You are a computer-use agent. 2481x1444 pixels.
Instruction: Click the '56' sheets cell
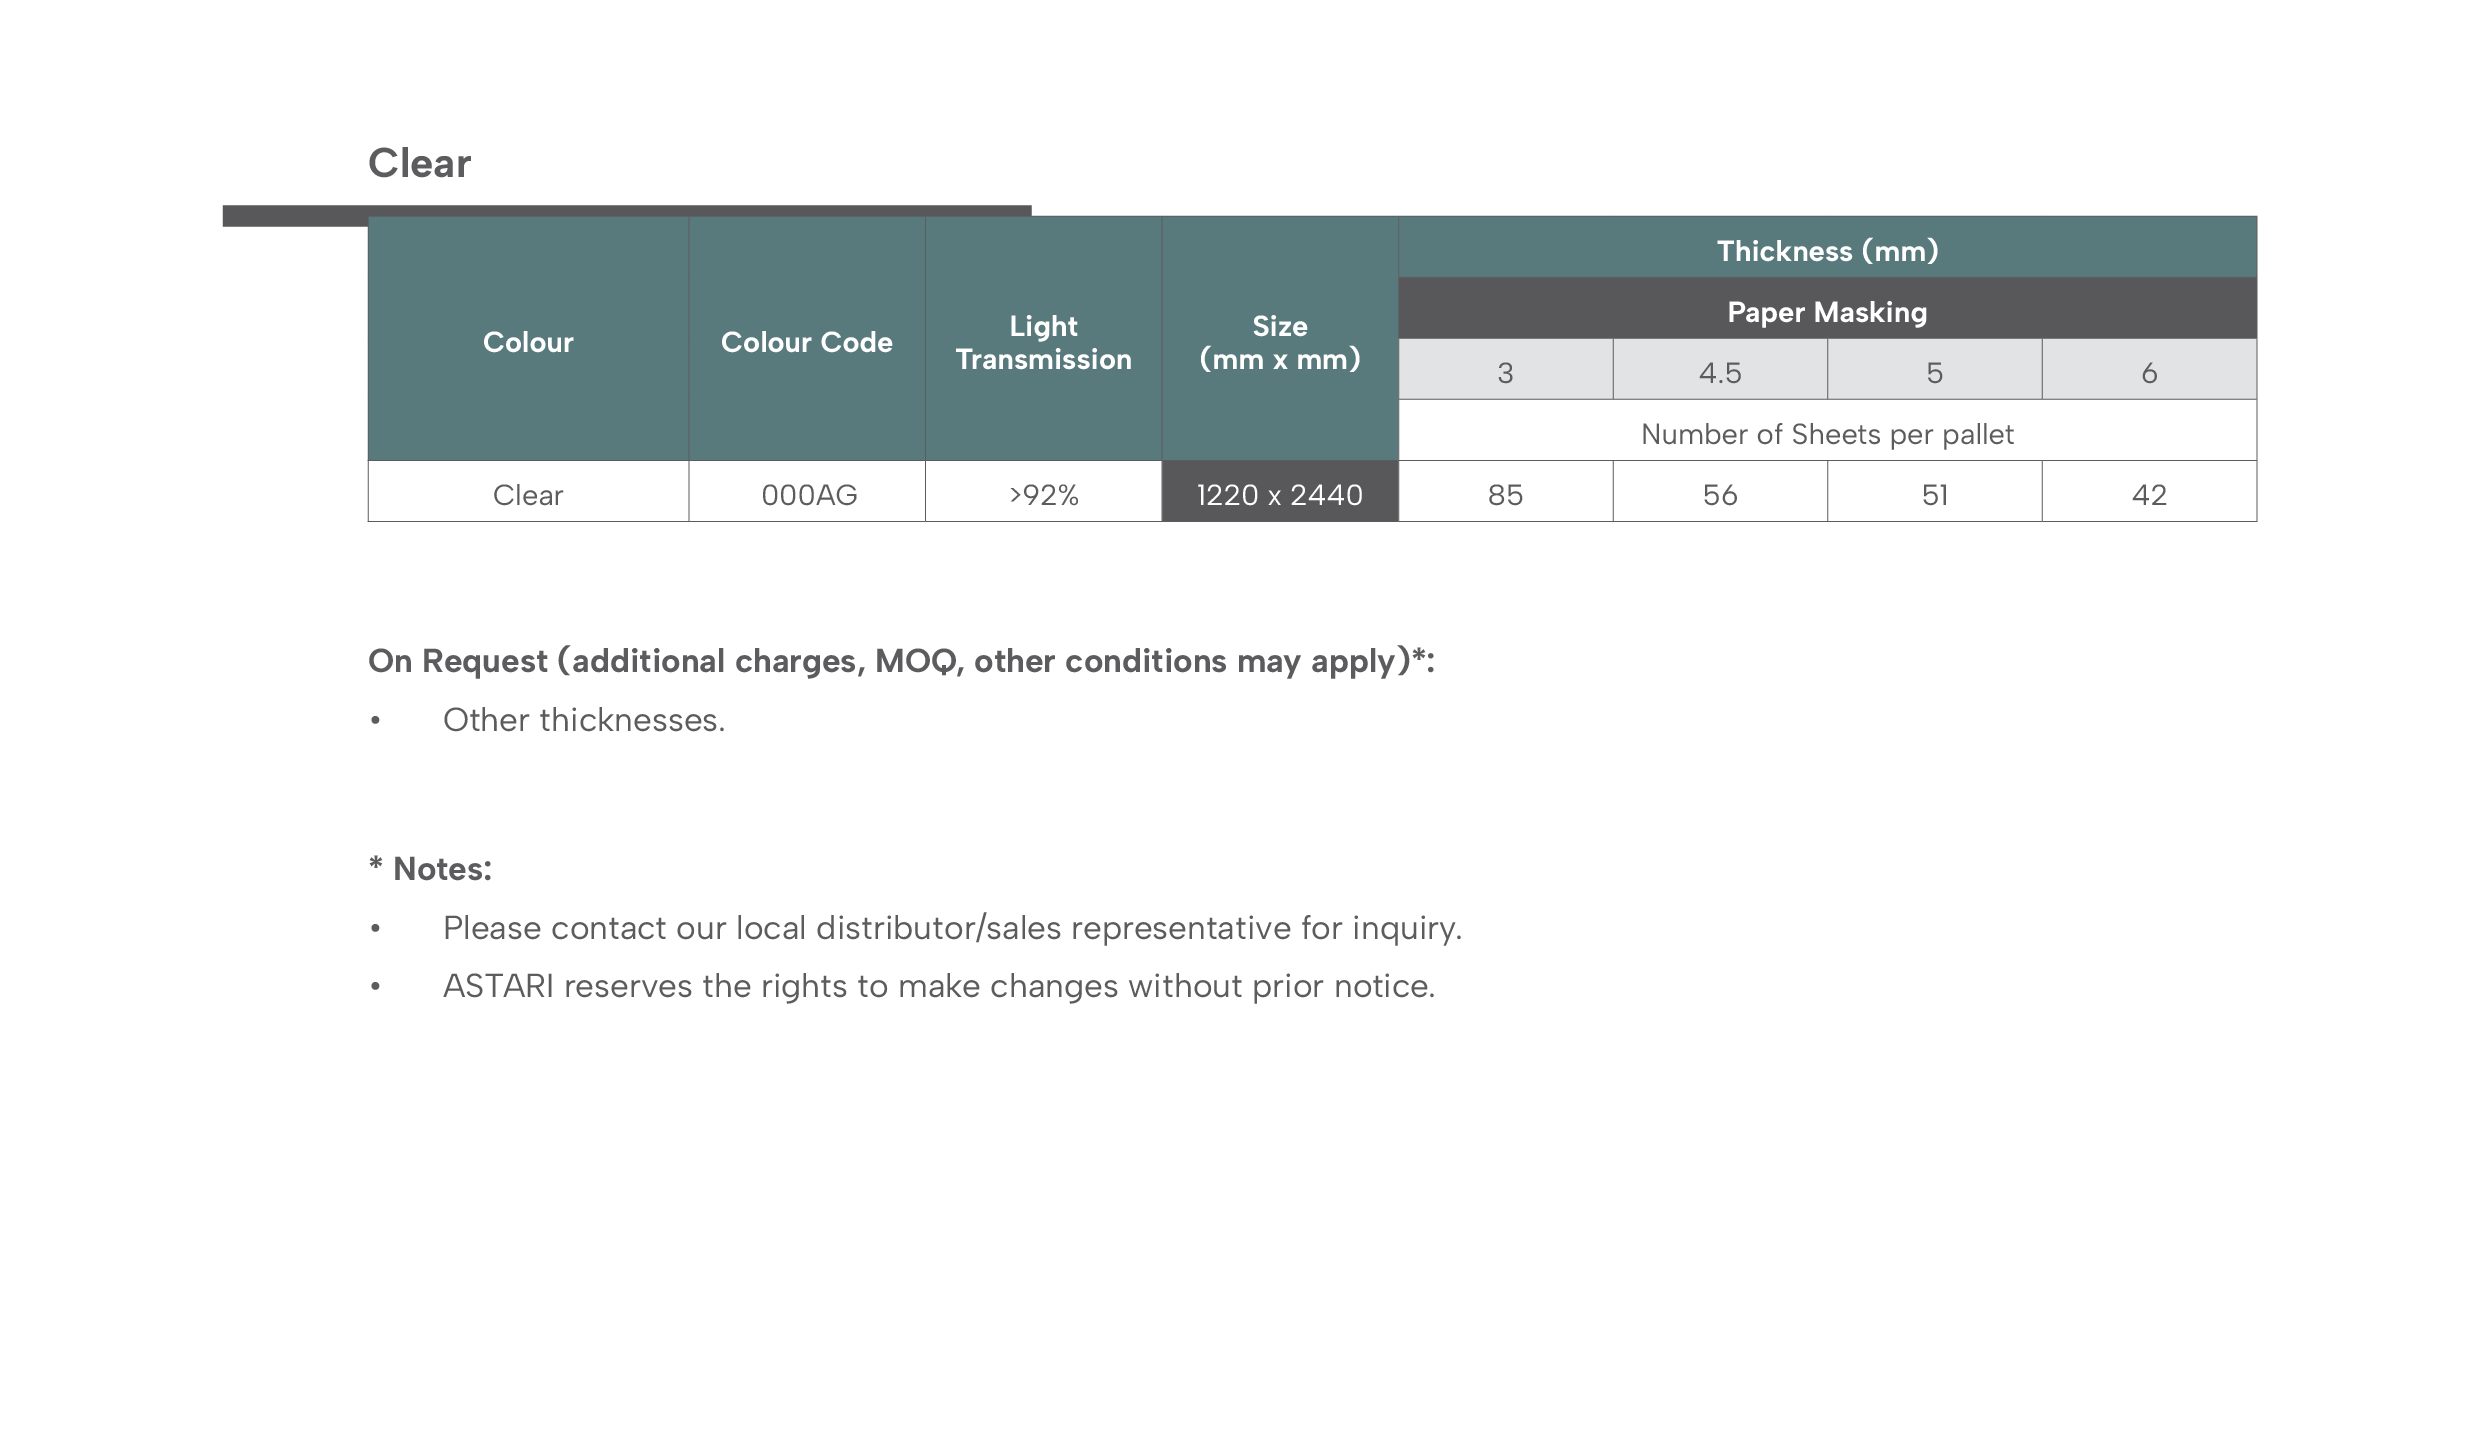1720,492
